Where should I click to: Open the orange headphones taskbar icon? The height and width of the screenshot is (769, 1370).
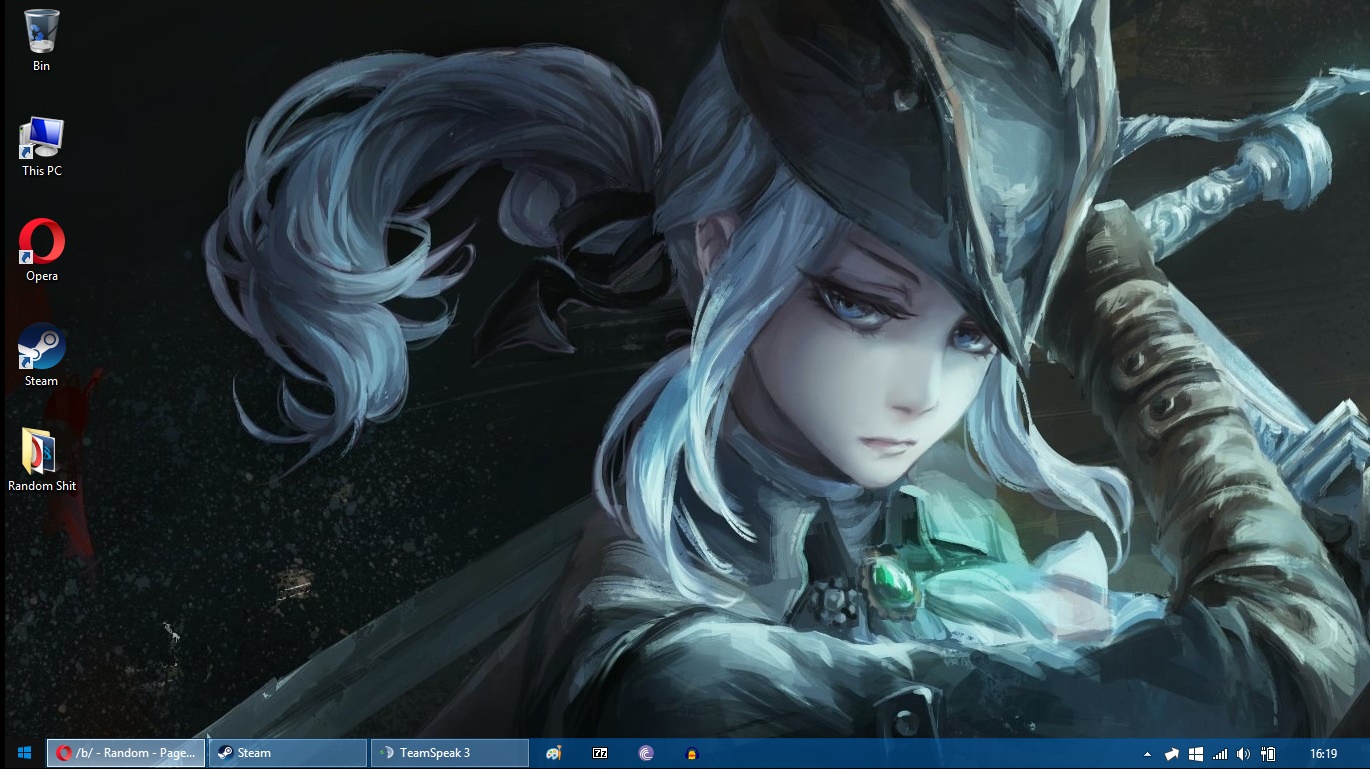[x=692, y=753]
